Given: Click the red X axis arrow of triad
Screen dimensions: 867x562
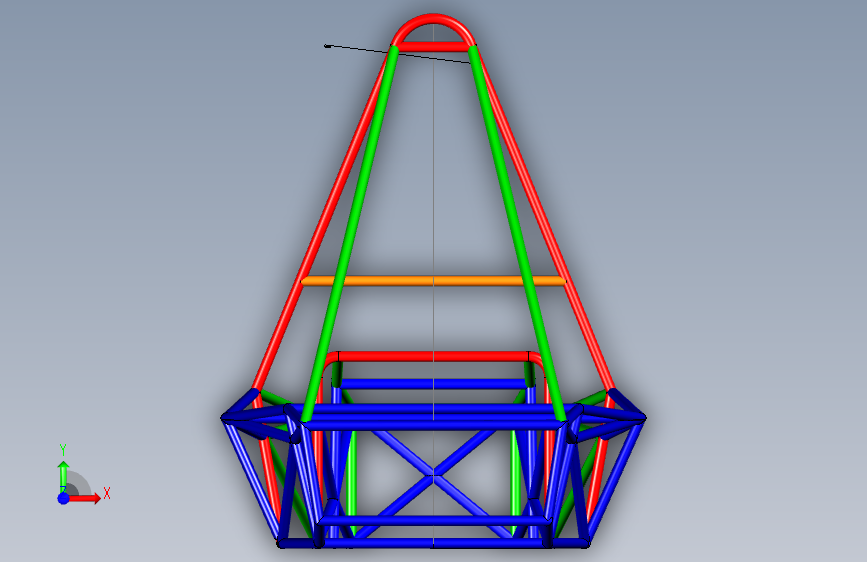Looking at the screenshot, I should tap(83, 498).
